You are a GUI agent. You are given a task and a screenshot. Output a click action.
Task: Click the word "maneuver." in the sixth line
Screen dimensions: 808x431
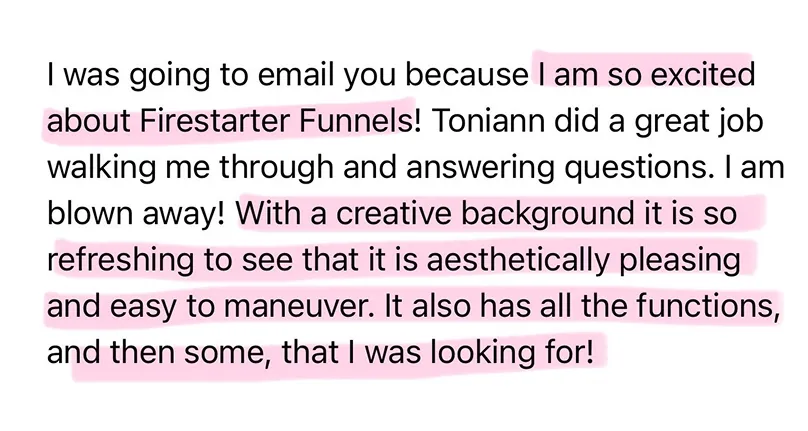tap(297, 306)
